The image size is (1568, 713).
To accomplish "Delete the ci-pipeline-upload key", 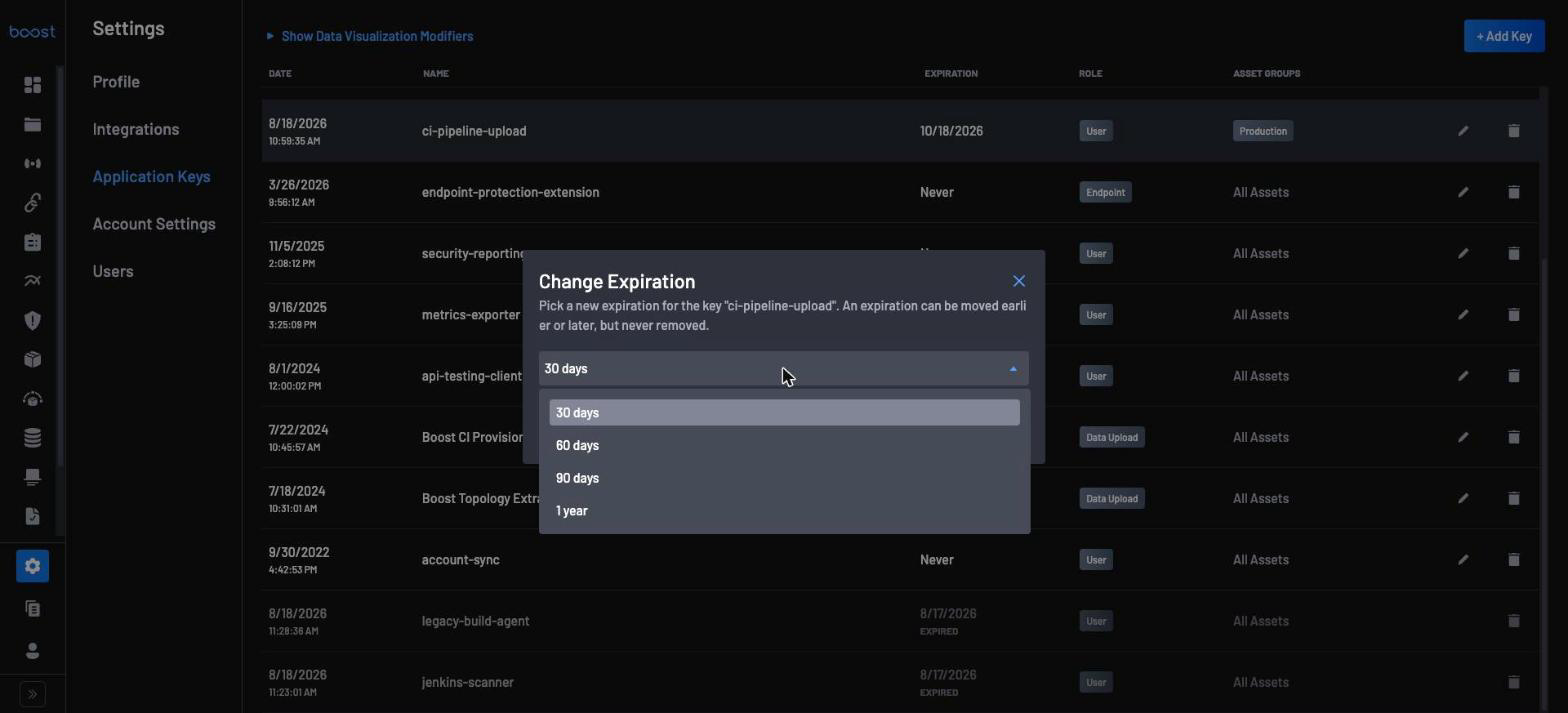I will 1513,131.
